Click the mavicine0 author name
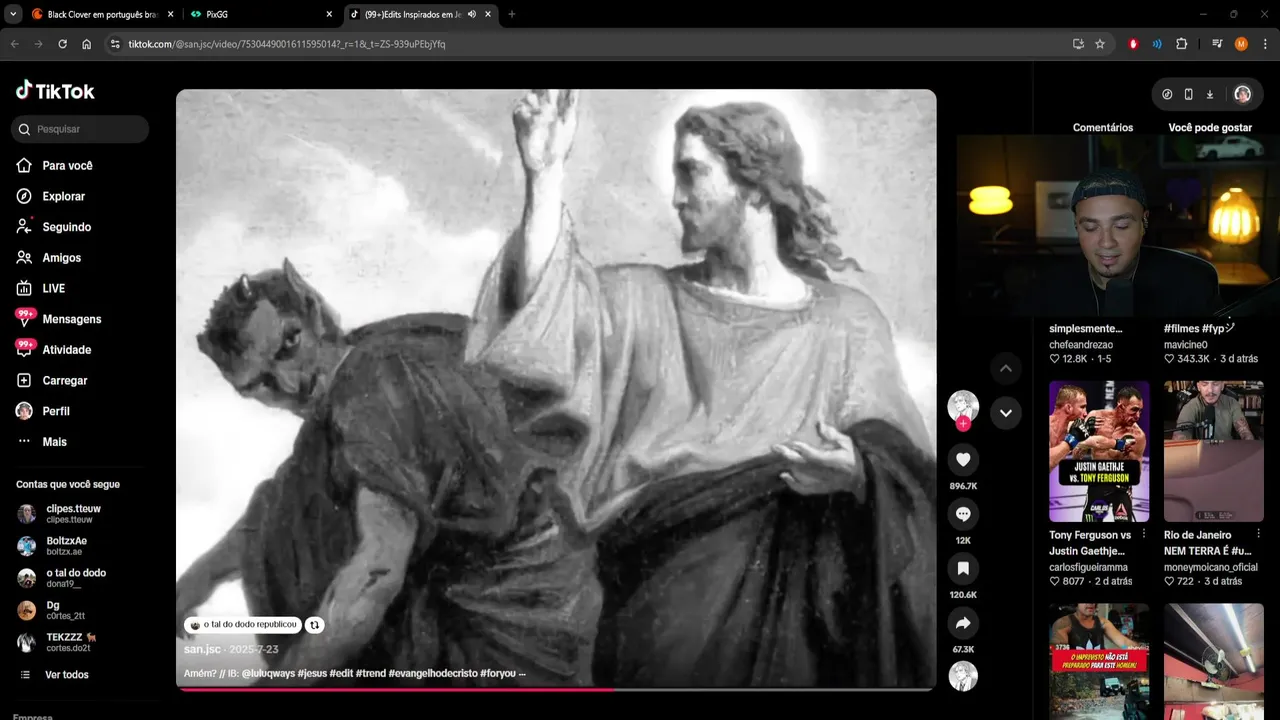 [x=1186, y=345]
